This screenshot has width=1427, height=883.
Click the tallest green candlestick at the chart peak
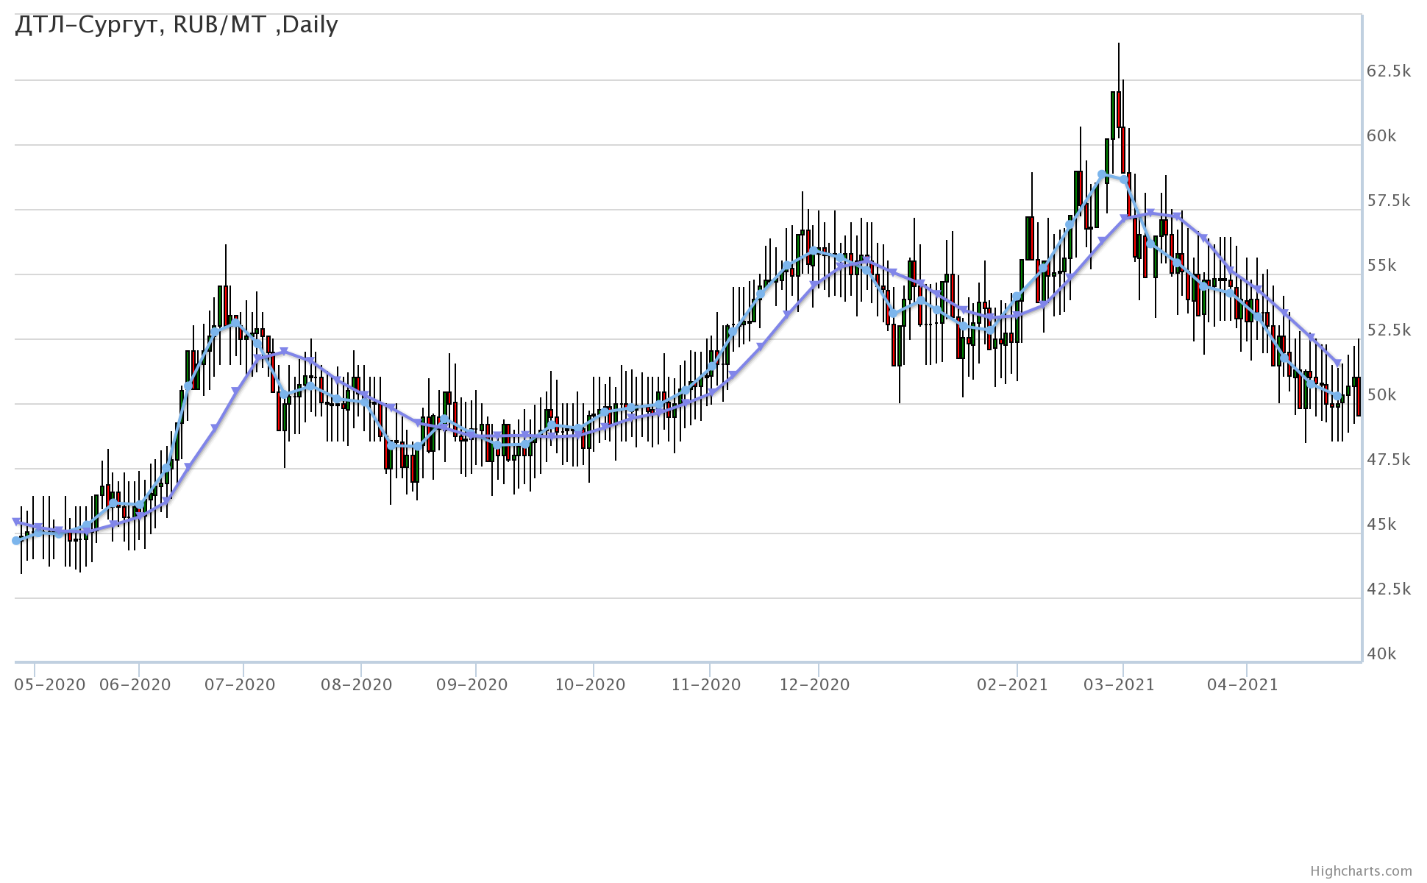point(1113,115)
